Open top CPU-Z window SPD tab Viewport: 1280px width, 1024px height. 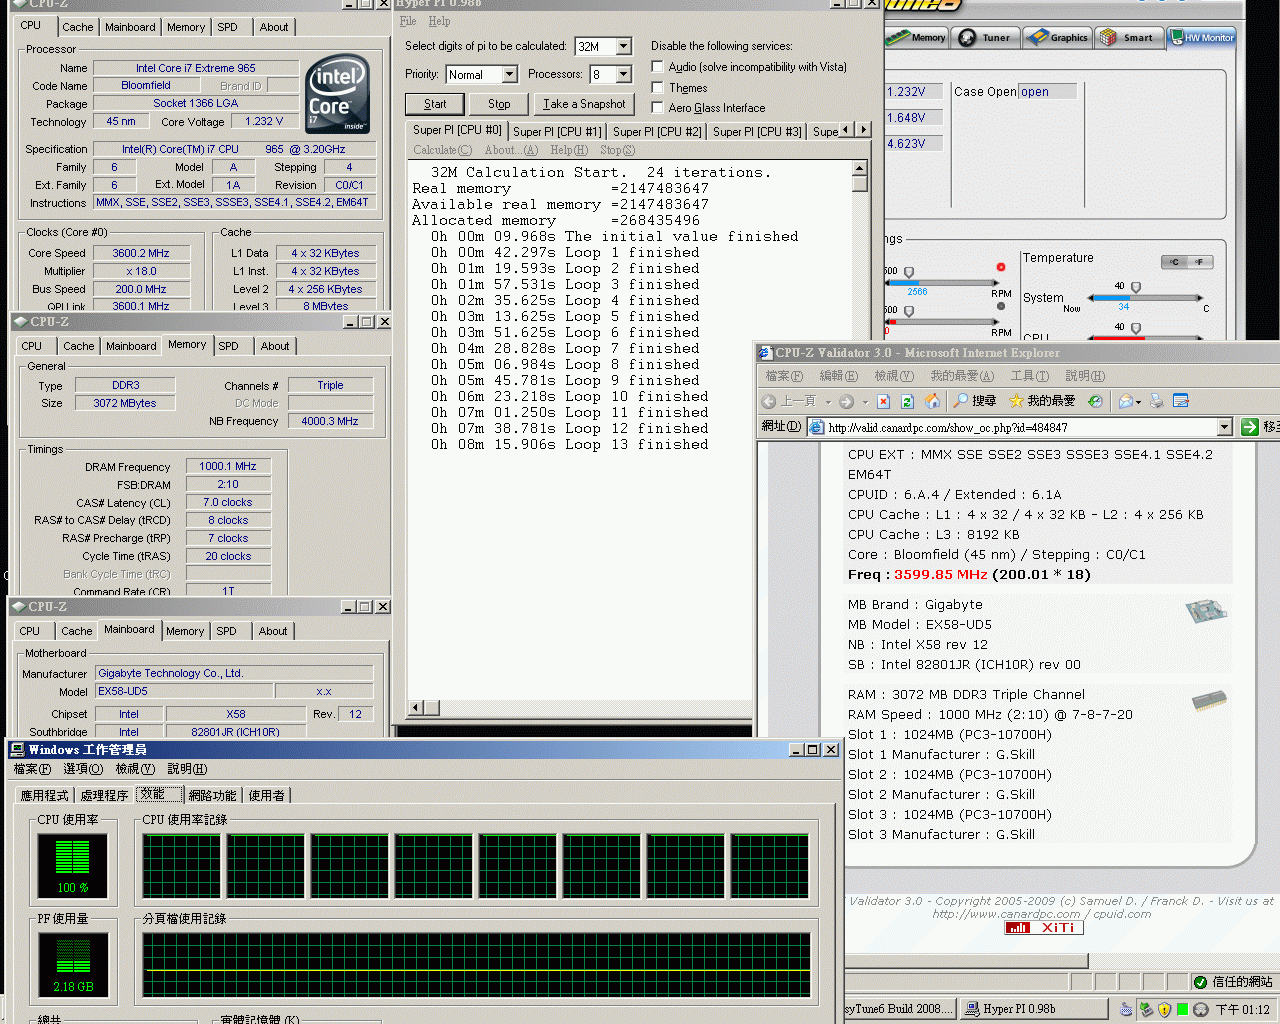click(228, 27)
